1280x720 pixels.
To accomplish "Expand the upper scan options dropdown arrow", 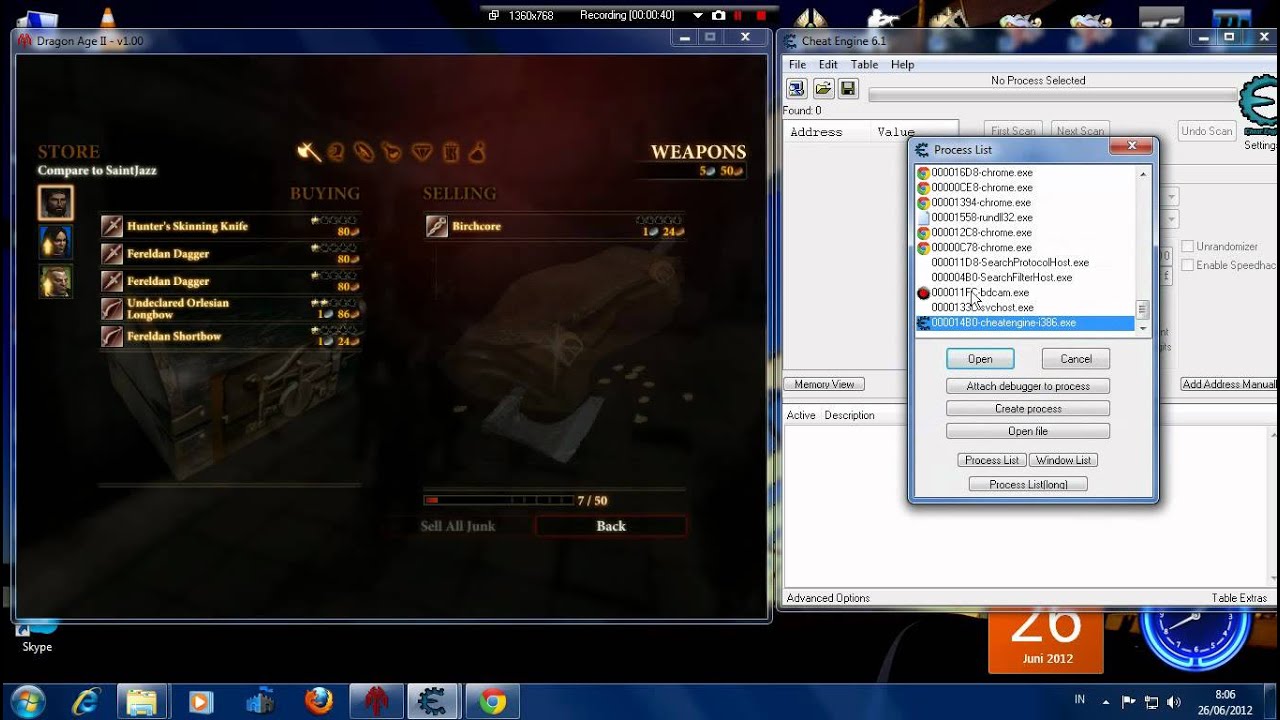I will 1170,197.
